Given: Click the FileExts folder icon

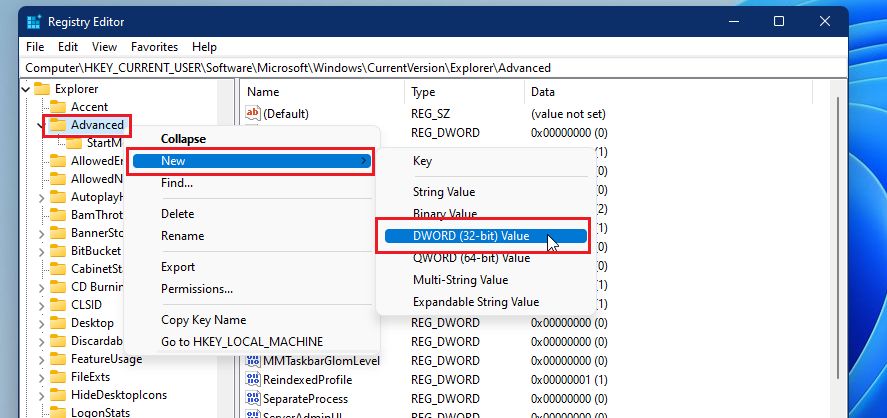Looking at the screenshot, I should pyautogui.click(x=58, y=377).
